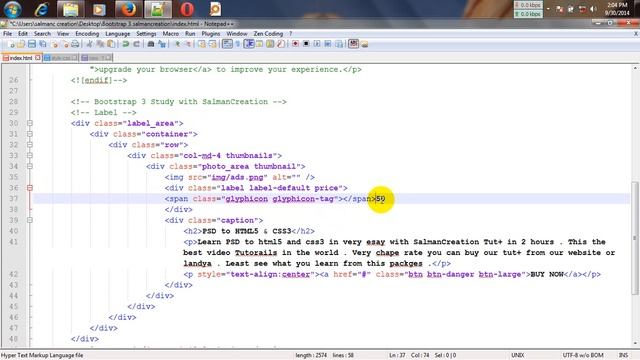Open the View menu
This screenshot has width=640, height=360.
pyautogui.click(x=63, y=33)
